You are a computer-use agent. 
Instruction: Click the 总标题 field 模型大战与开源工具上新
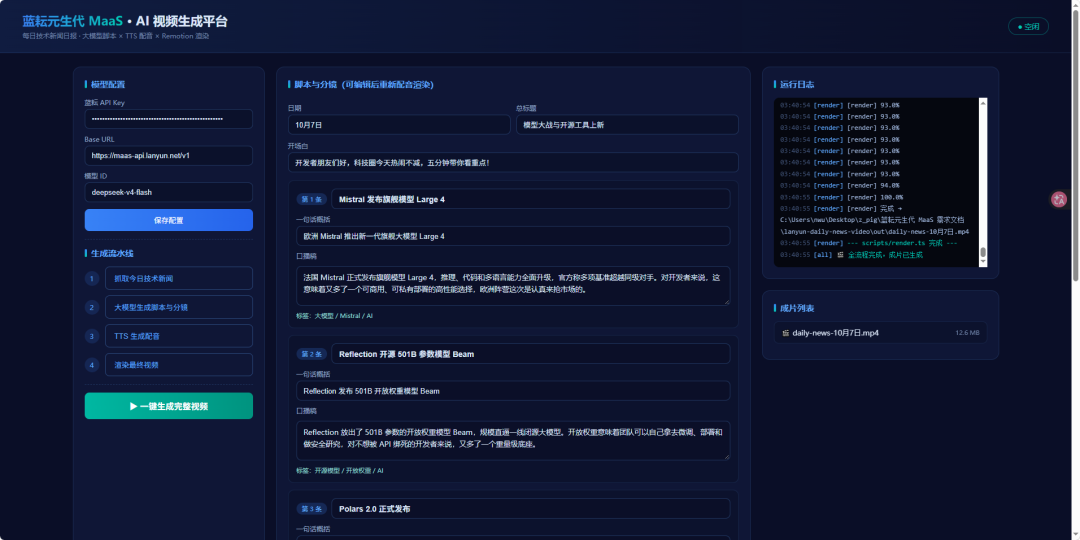click(627, 125)
